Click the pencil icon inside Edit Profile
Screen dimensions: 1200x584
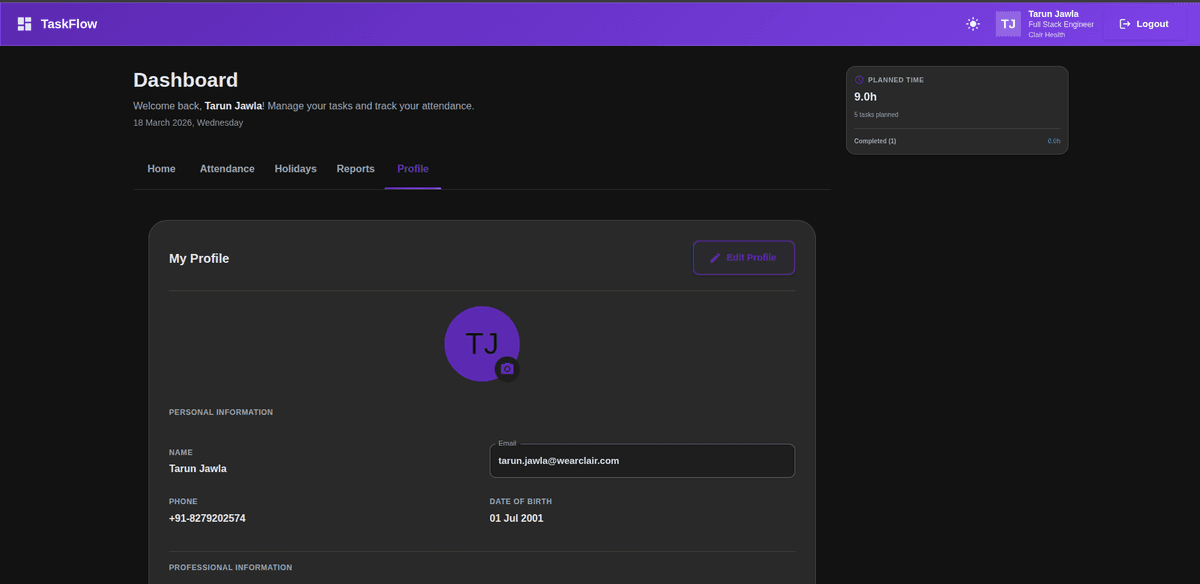pos(714,257)
